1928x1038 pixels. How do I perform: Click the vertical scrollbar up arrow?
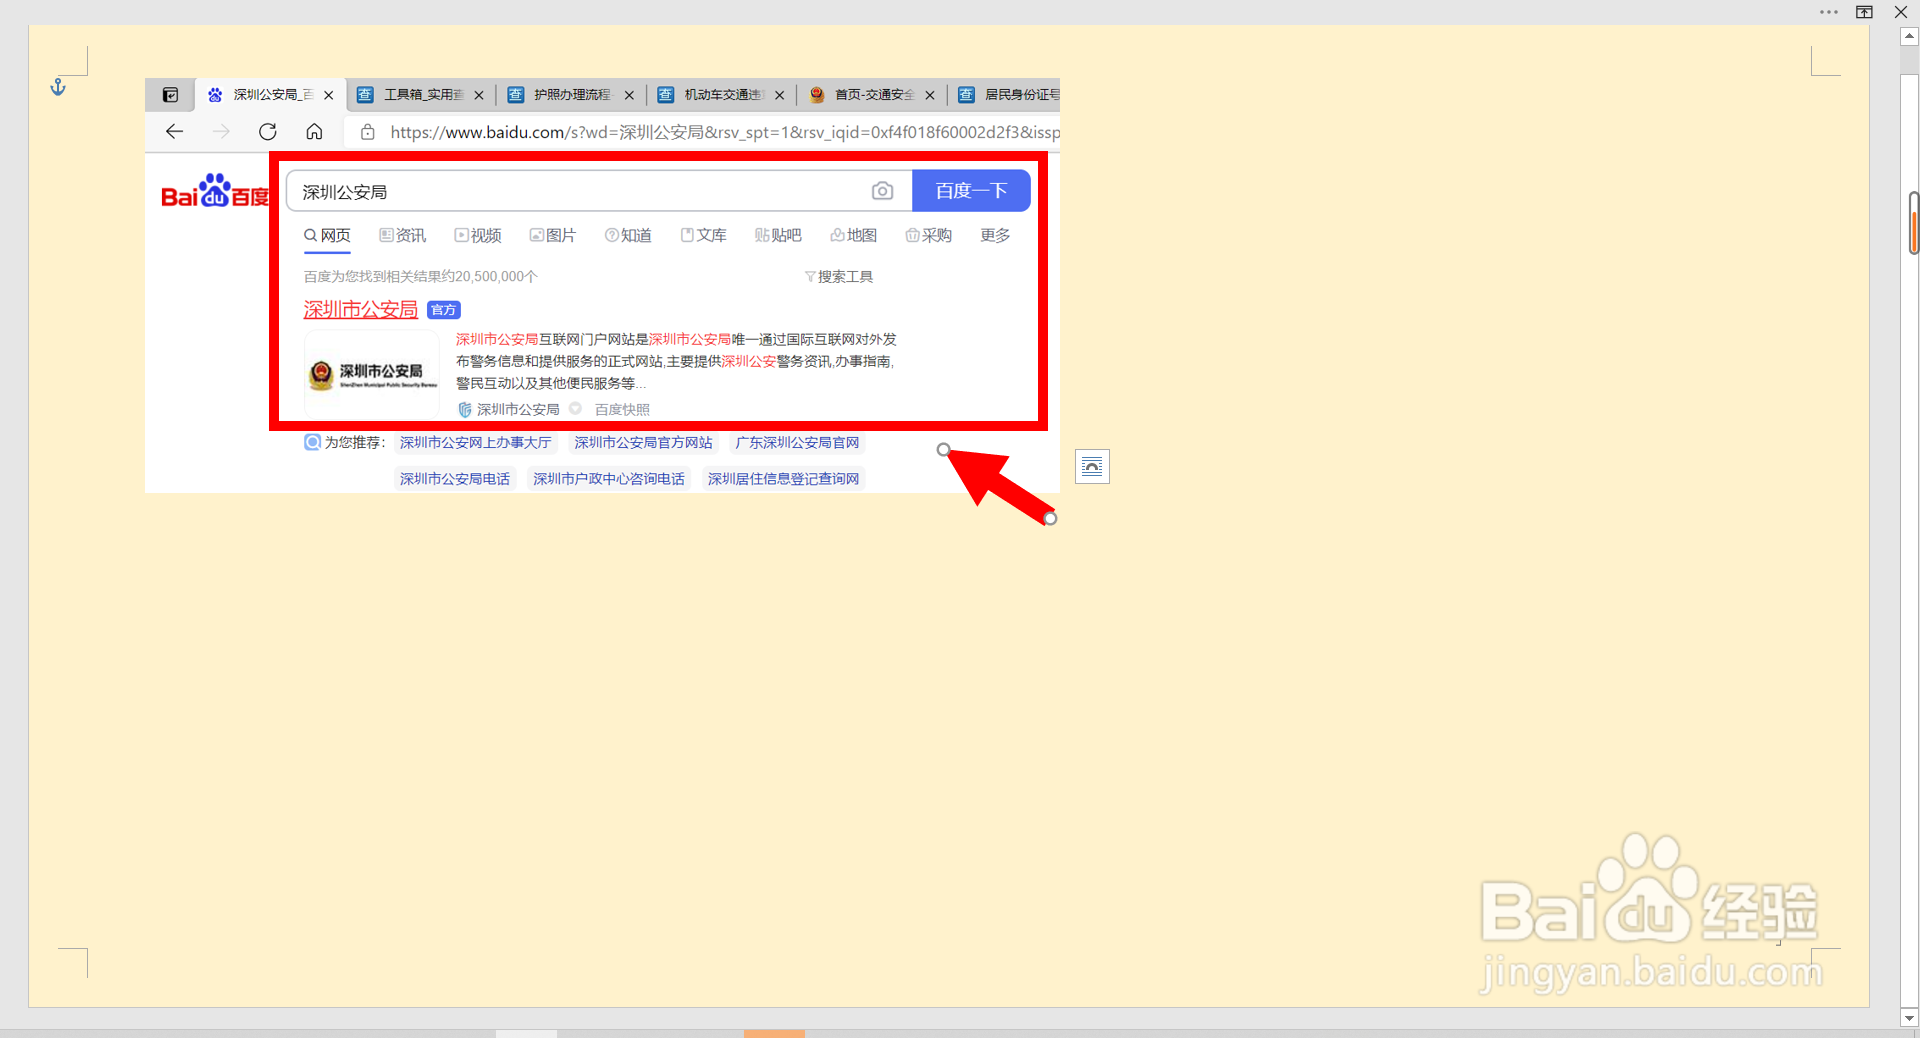pyautogui.click(x=1909, y=36)
